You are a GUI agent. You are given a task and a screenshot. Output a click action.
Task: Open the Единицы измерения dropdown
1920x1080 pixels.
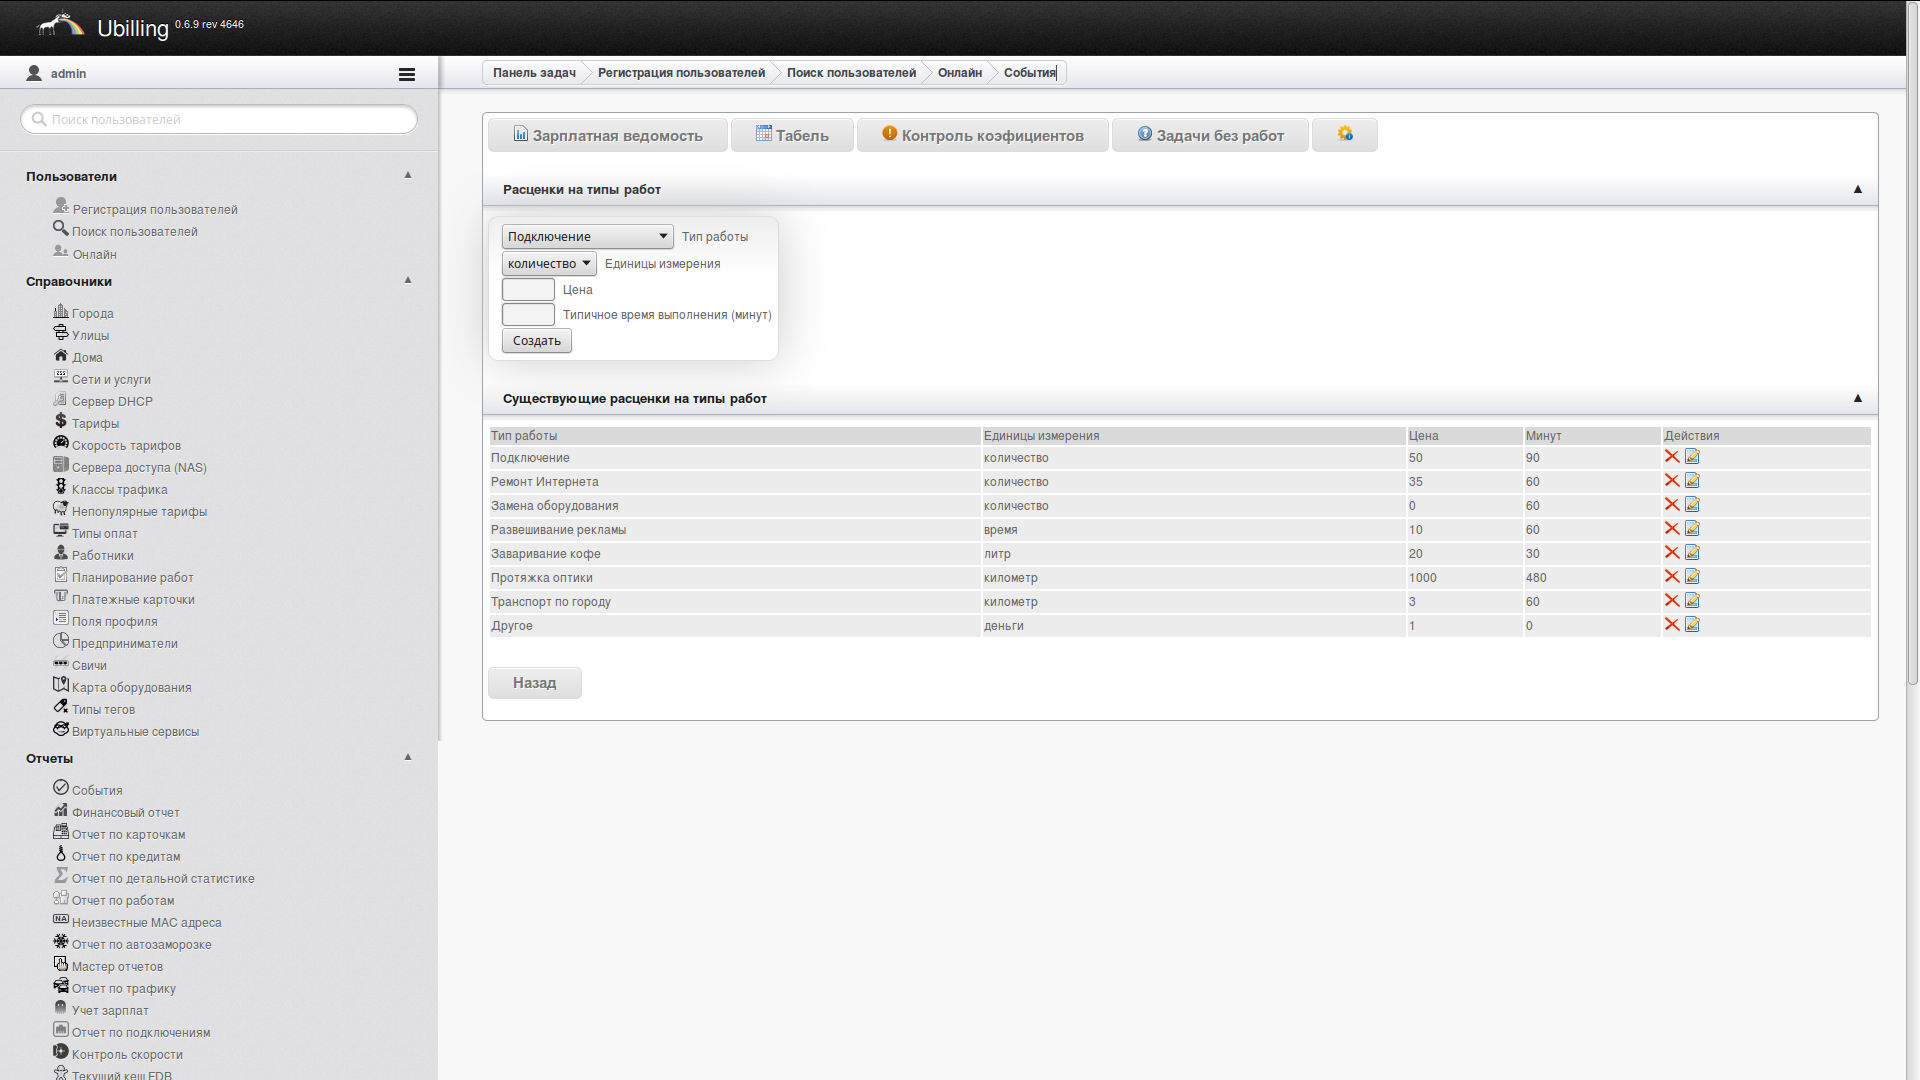point(549,264)
